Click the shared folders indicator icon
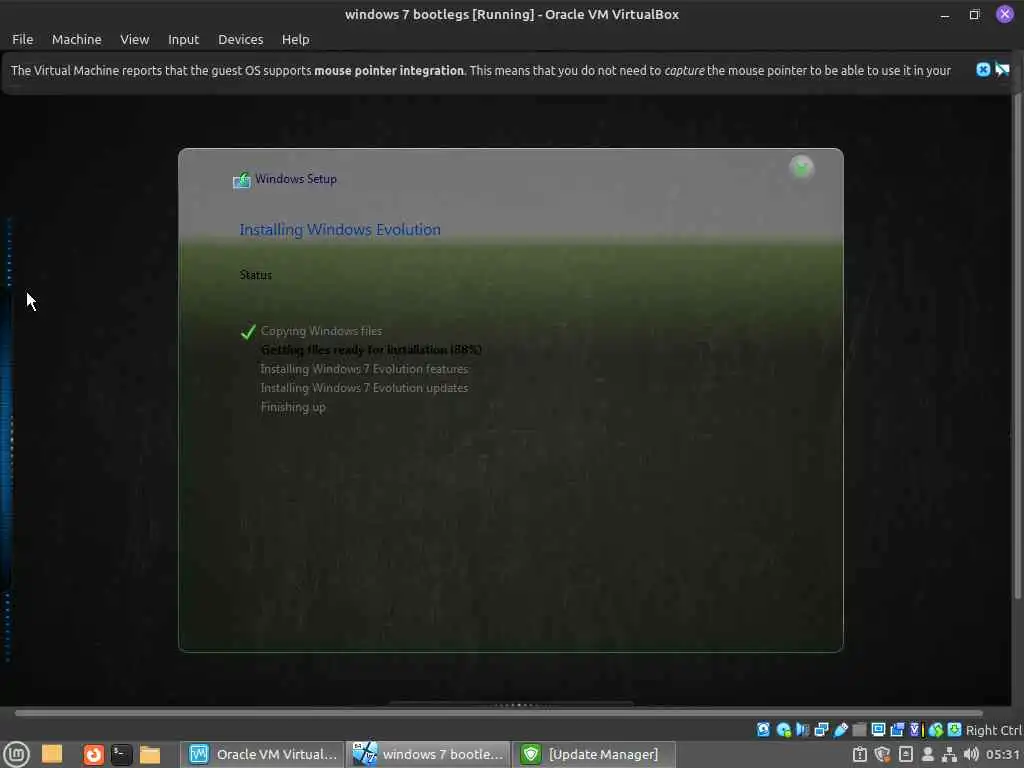Image resolution: width=1024 pixels, height=768 pixels. tap(859, 729)
